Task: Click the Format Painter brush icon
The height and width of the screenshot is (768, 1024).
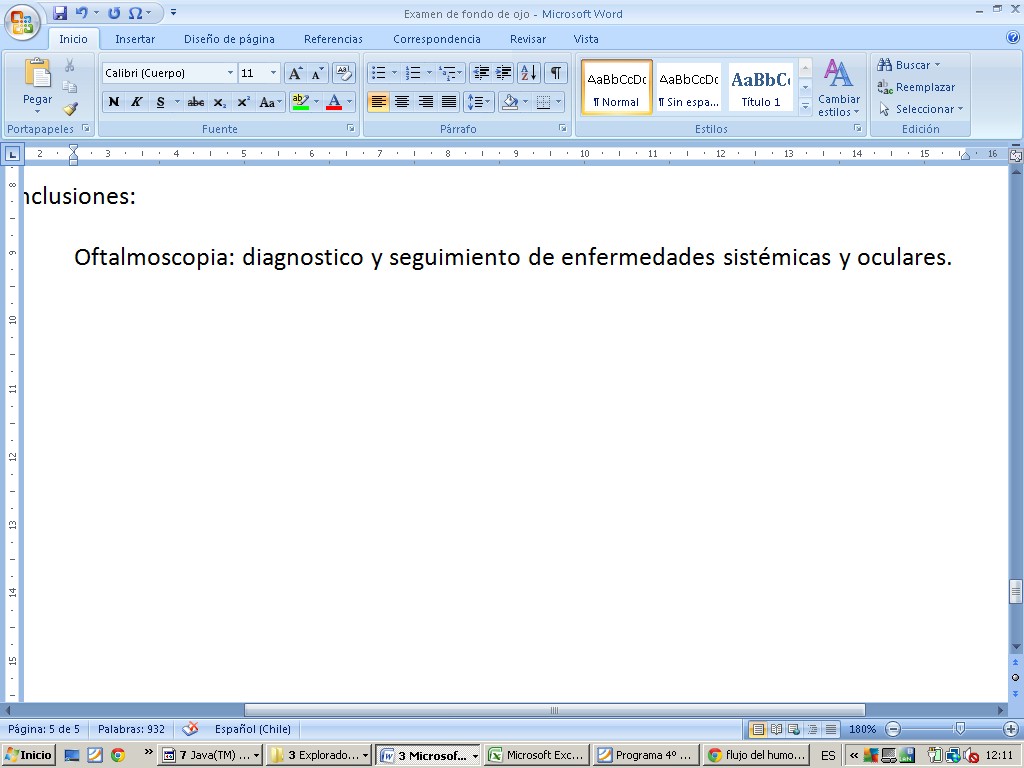Action: (x=70, y=109)
